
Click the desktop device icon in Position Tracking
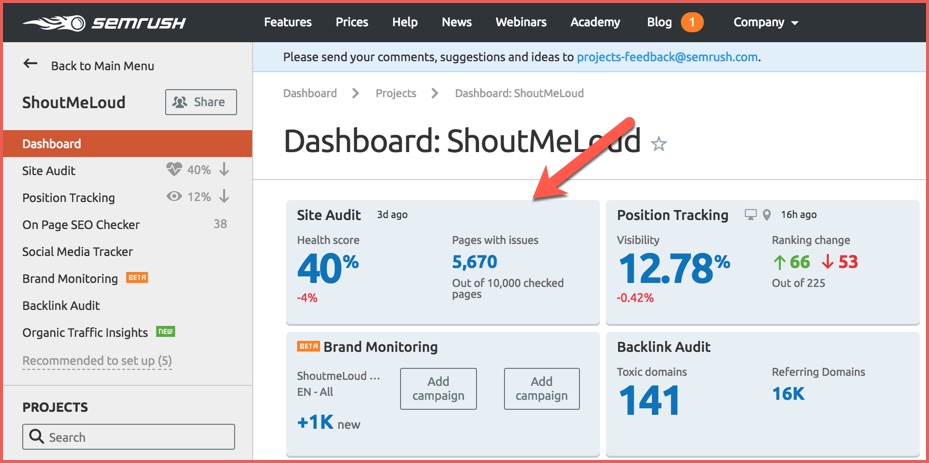(751, 215)
